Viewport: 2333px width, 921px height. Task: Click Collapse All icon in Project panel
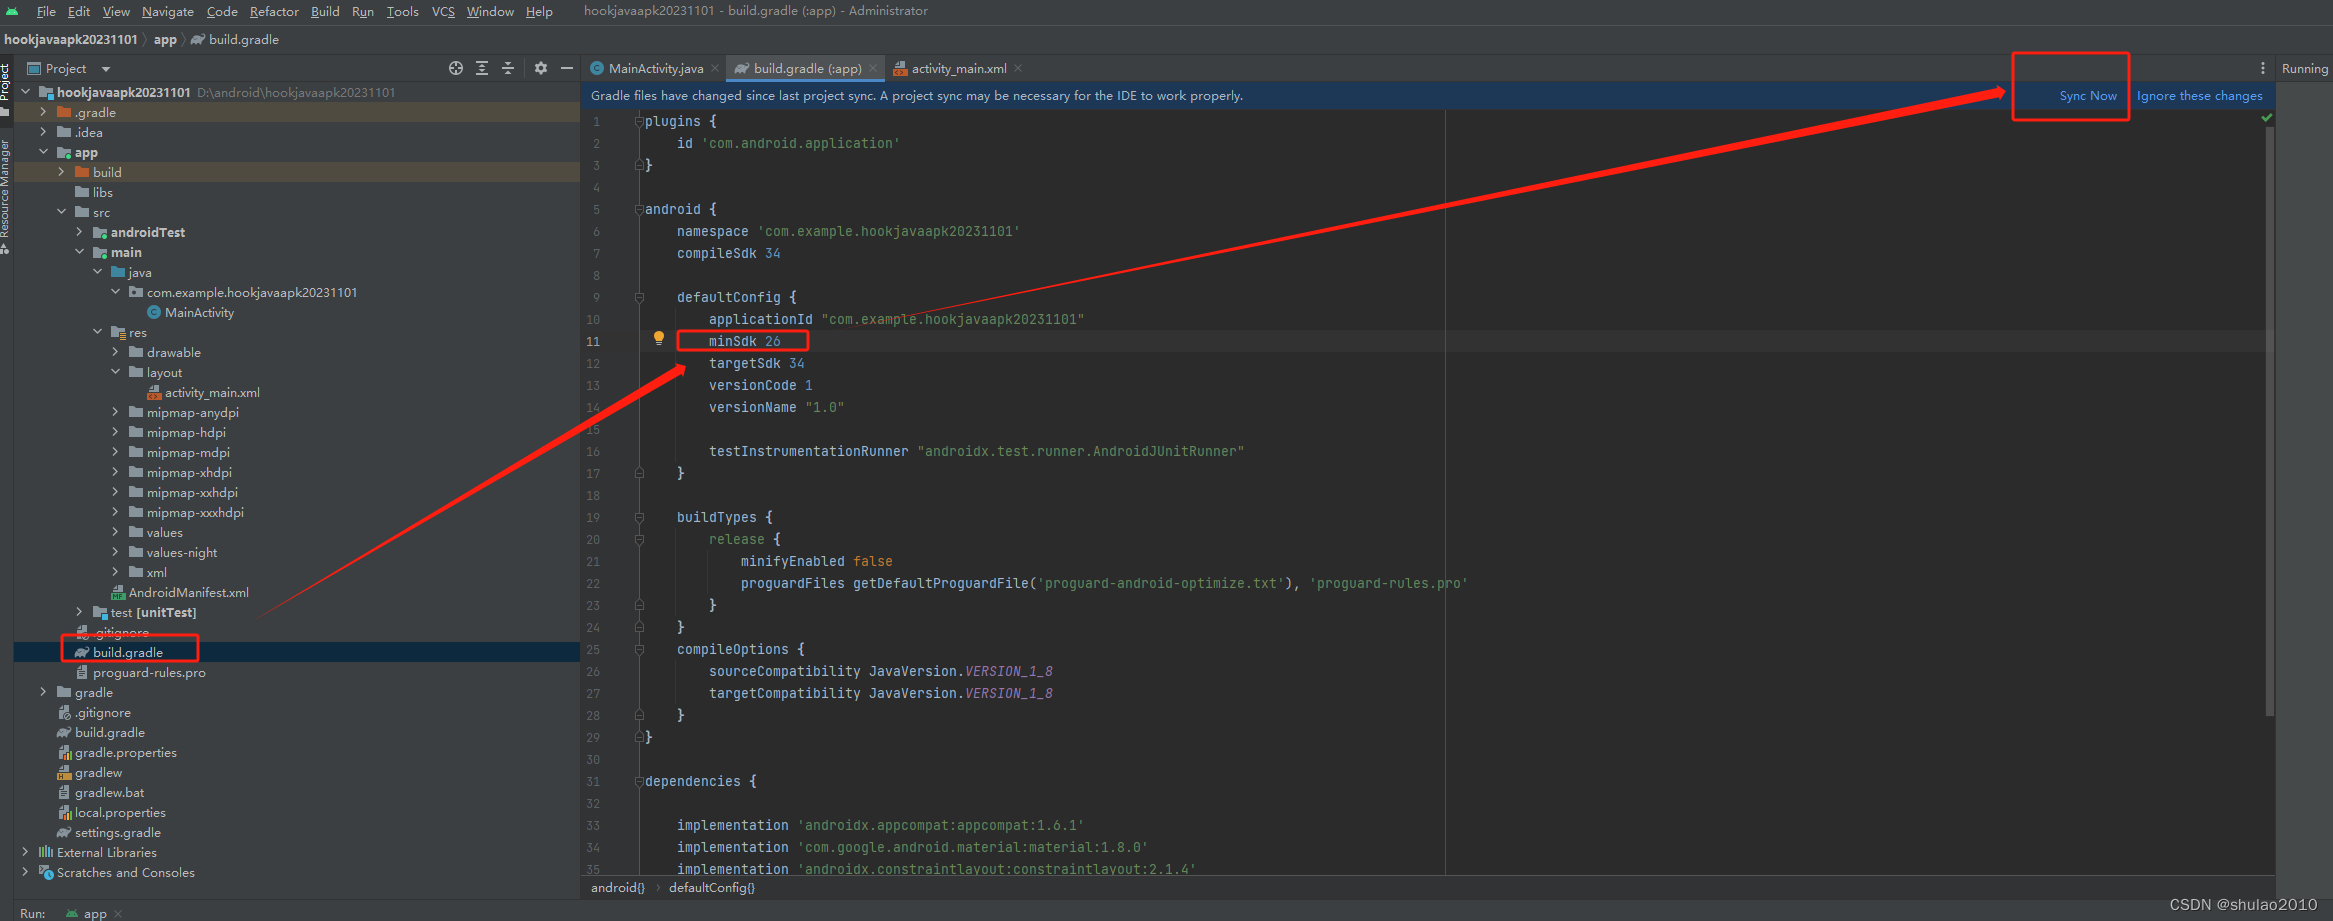point(507,68)
